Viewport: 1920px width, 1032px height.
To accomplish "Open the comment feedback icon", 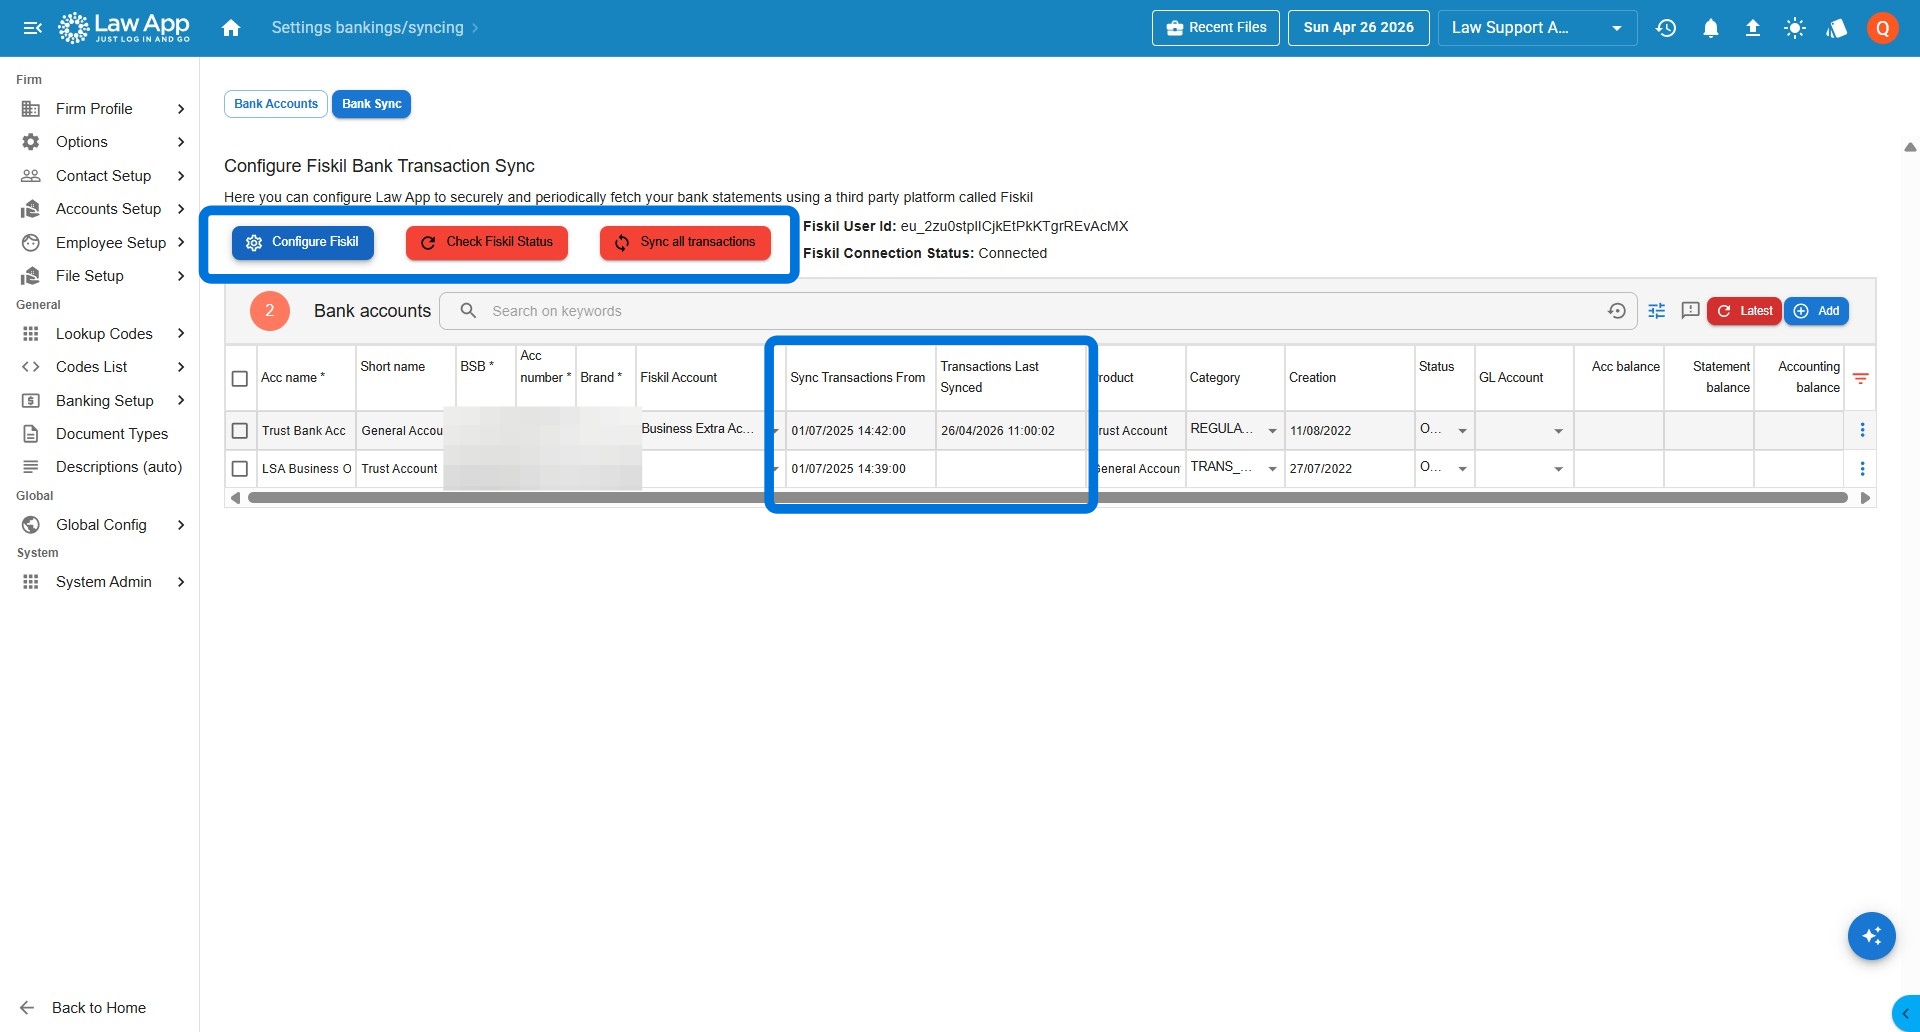I will tap(1691, 311).
